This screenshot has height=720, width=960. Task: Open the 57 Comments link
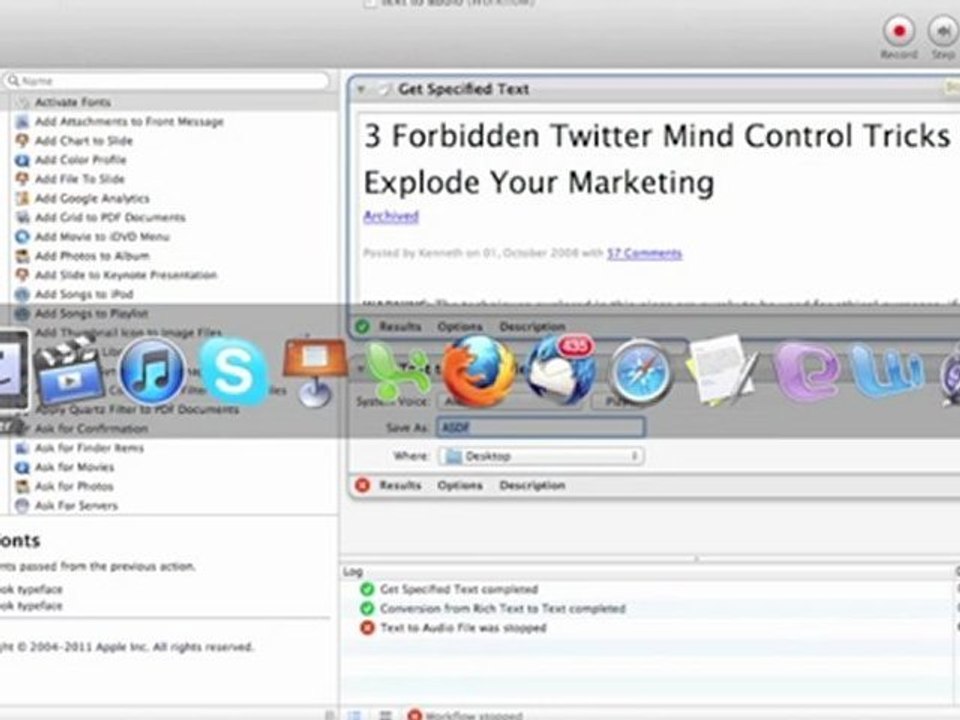tap(644, 253)
